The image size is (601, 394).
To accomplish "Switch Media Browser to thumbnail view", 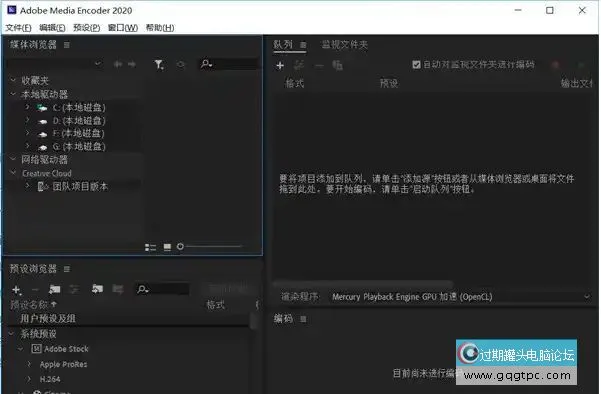I will click(167, 247).
